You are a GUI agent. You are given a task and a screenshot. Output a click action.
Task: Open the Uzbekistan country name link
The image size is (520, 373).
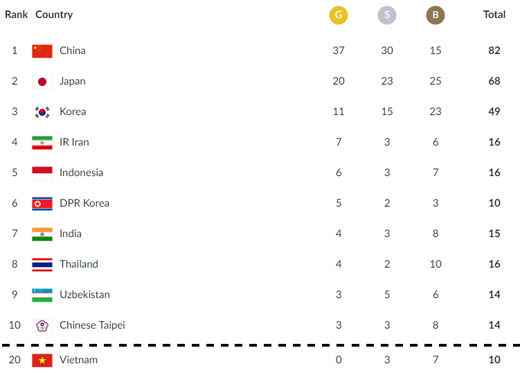pos(85,294)
